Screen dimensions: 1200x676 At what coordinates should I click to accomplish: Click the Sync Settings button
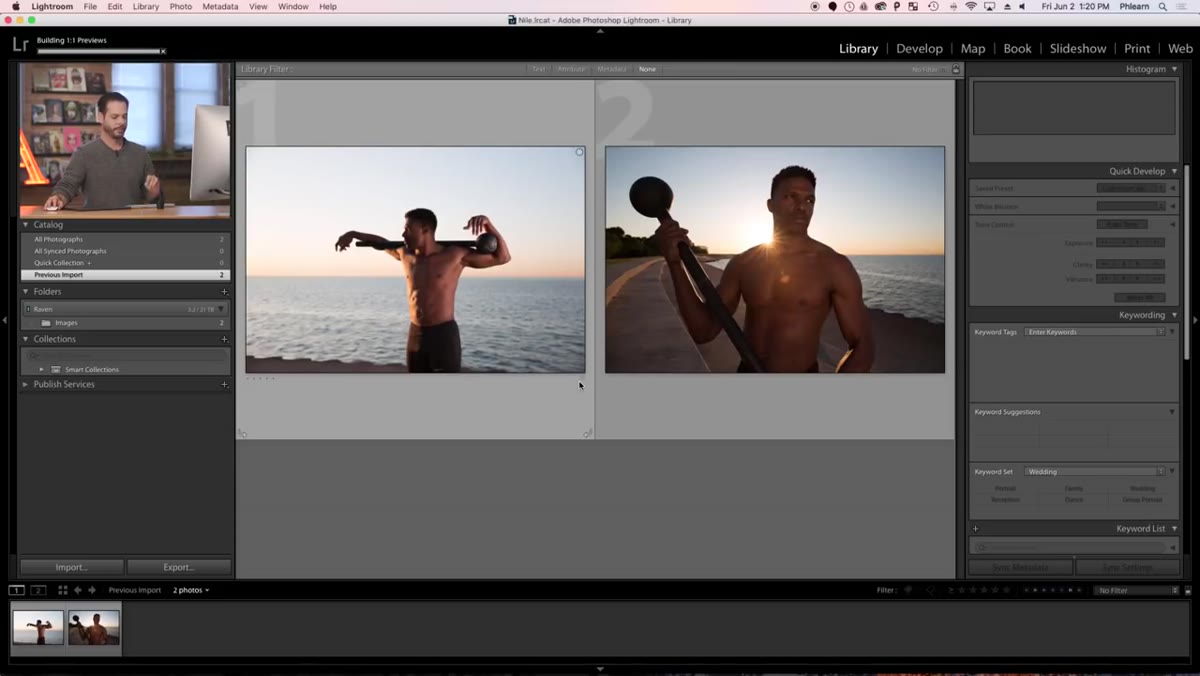1127,567
